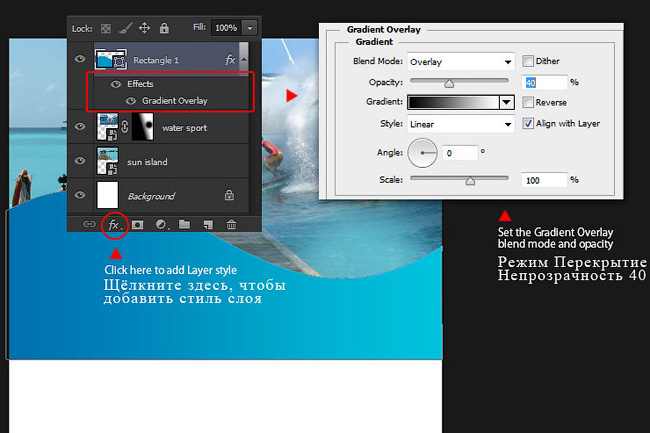Click the Scale value field
Viewport: 650px width, 433px height.
click(544, 180)
